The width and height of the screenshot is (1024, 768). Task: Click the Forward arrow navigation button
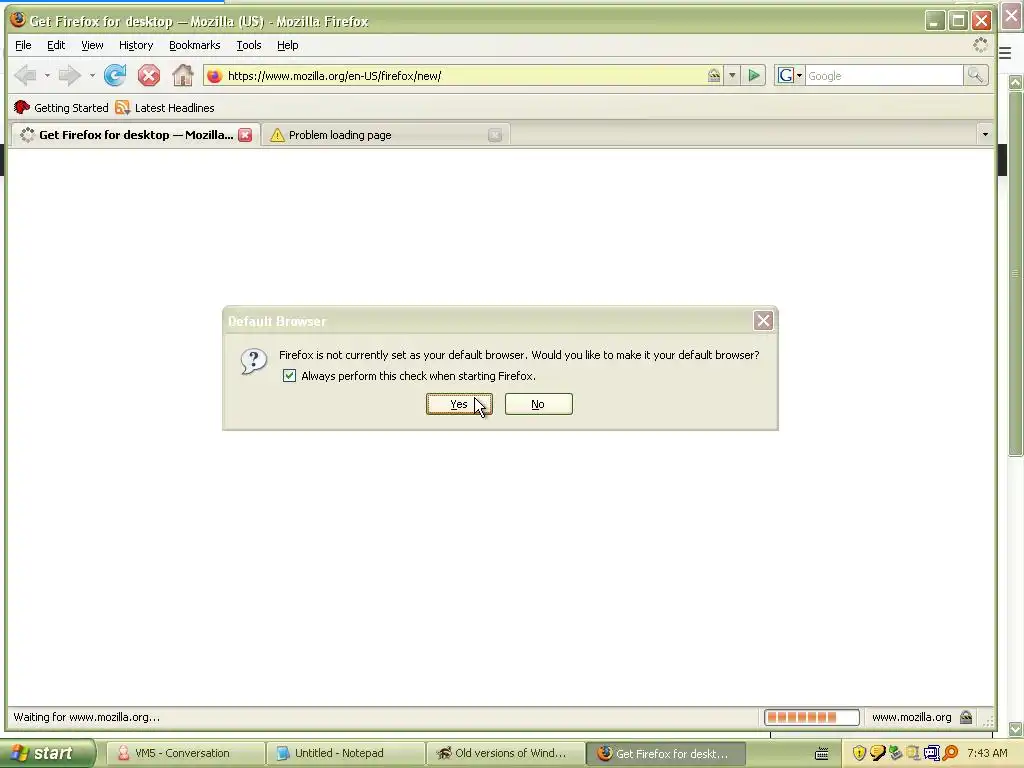point(69,76)
